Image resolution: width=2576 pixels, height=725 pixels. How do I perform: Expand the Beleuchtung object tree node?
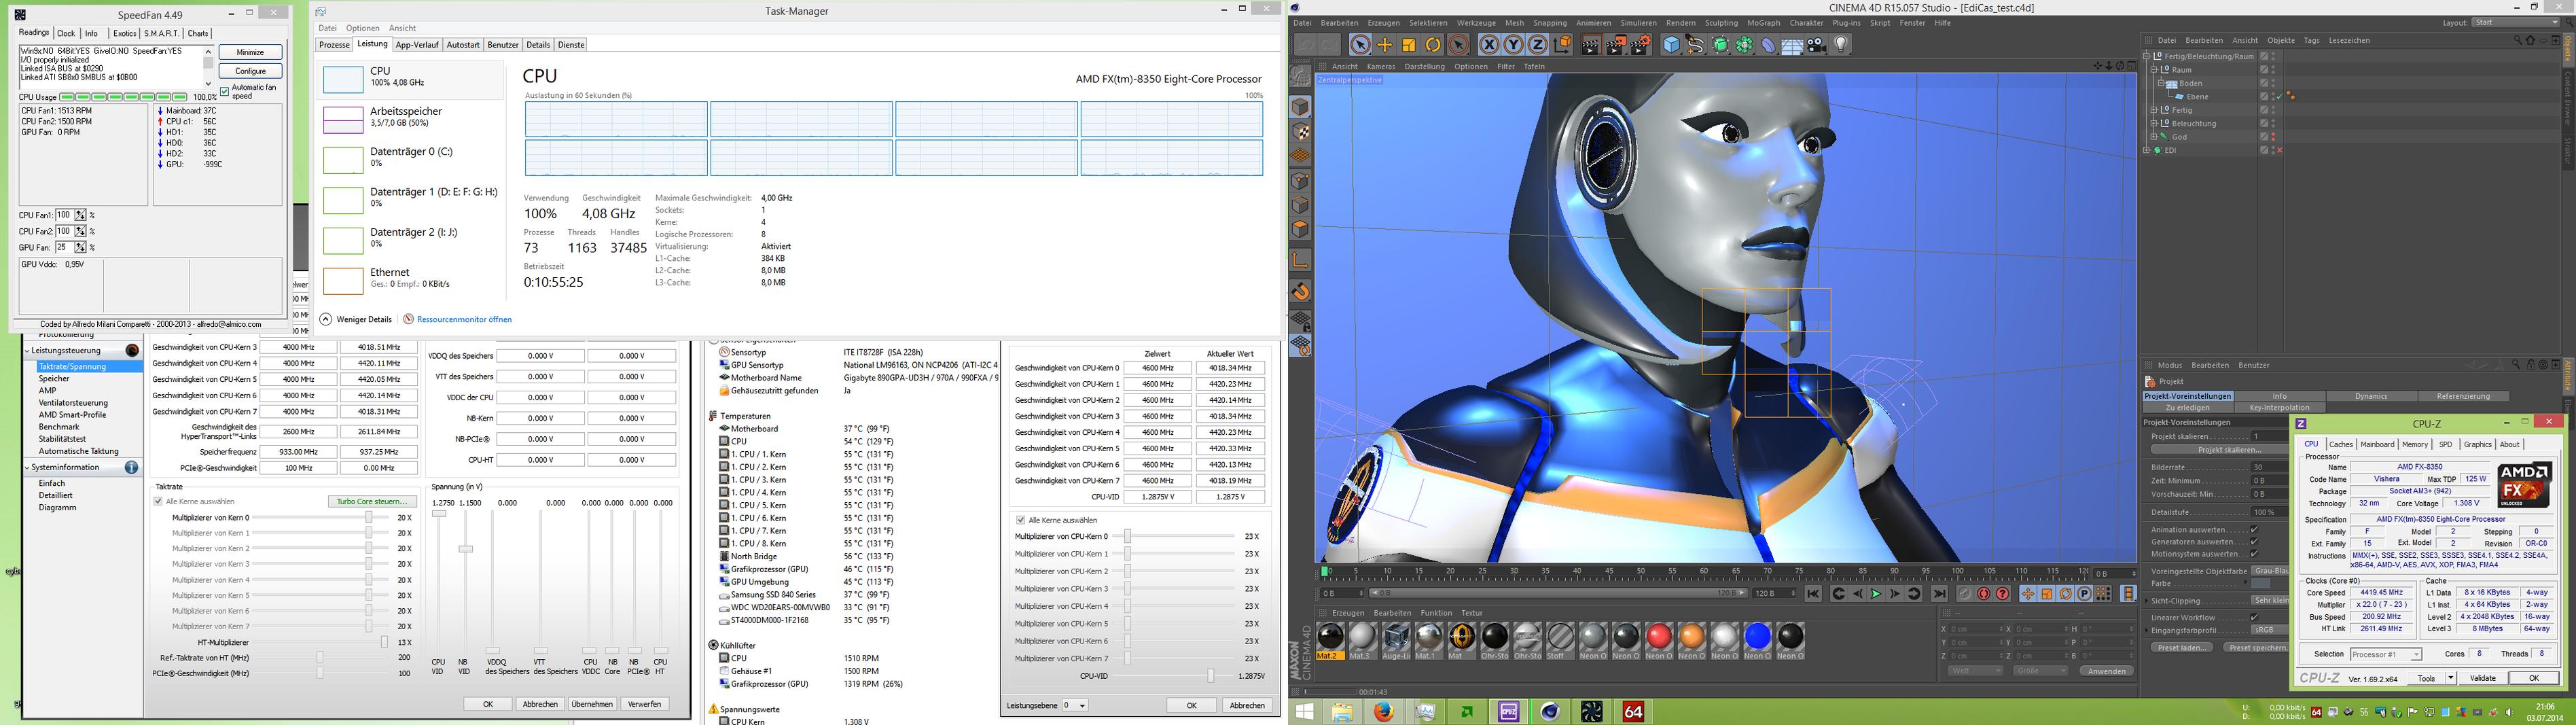2154,123
